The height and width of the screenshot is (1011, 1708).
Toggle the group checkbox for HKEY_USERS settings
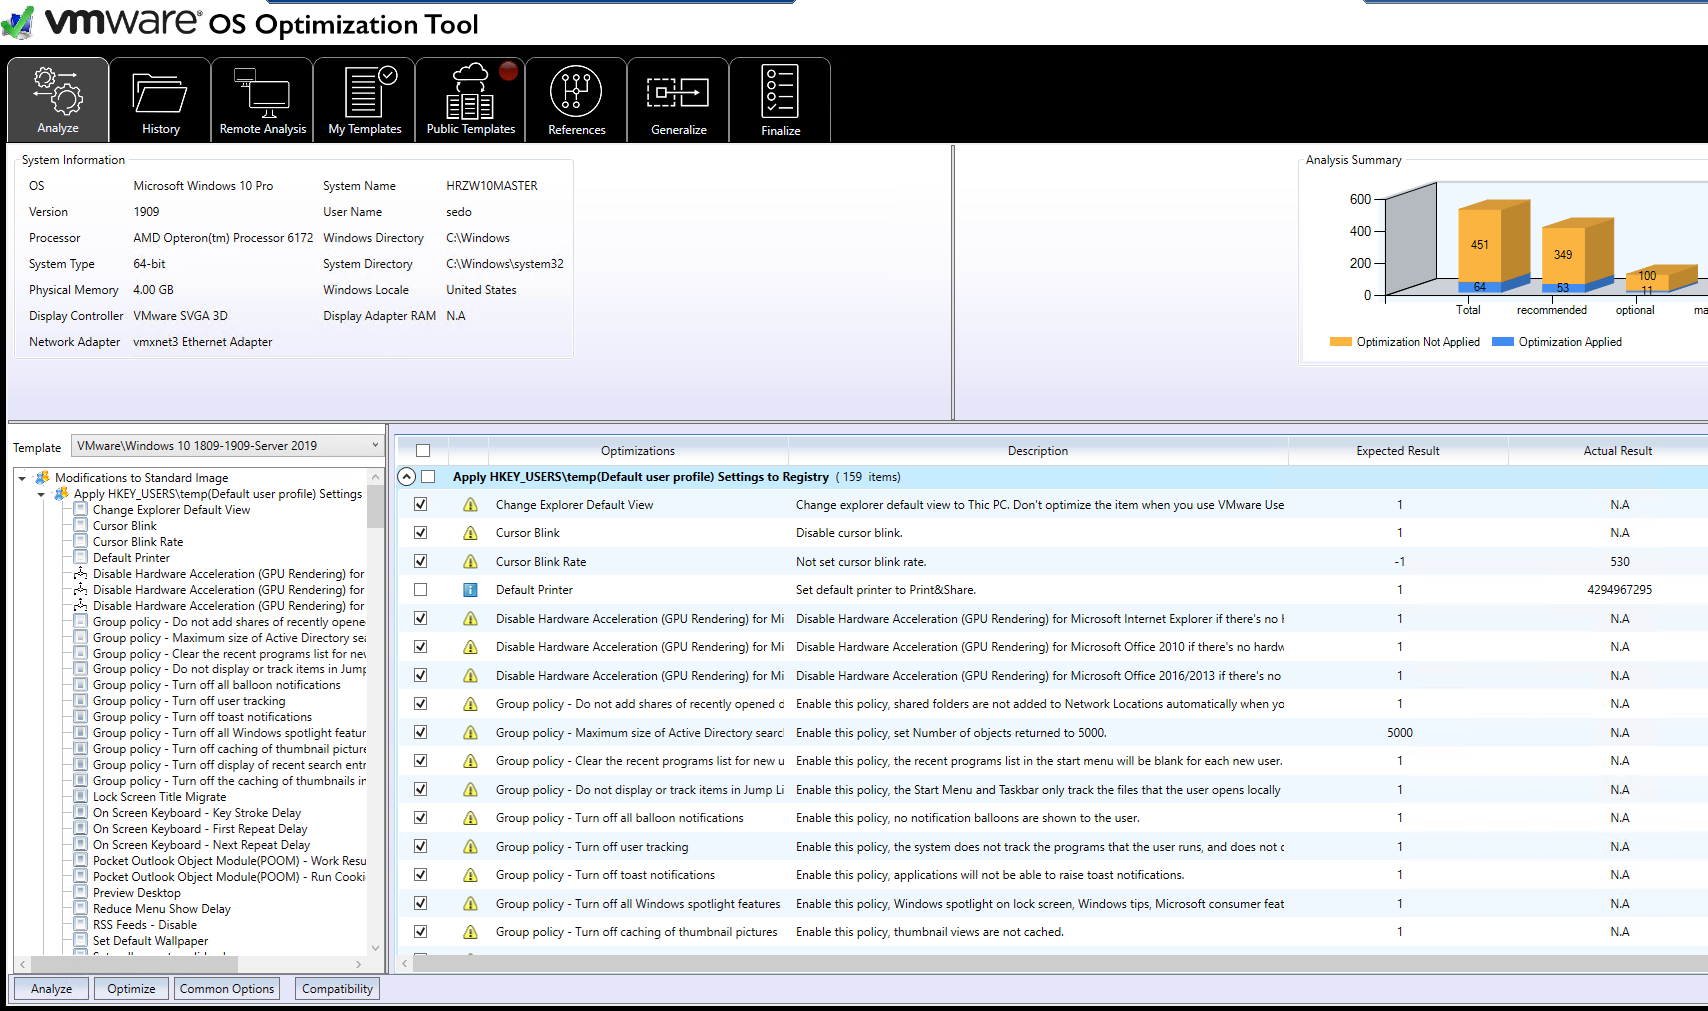[x=428, y=477]
